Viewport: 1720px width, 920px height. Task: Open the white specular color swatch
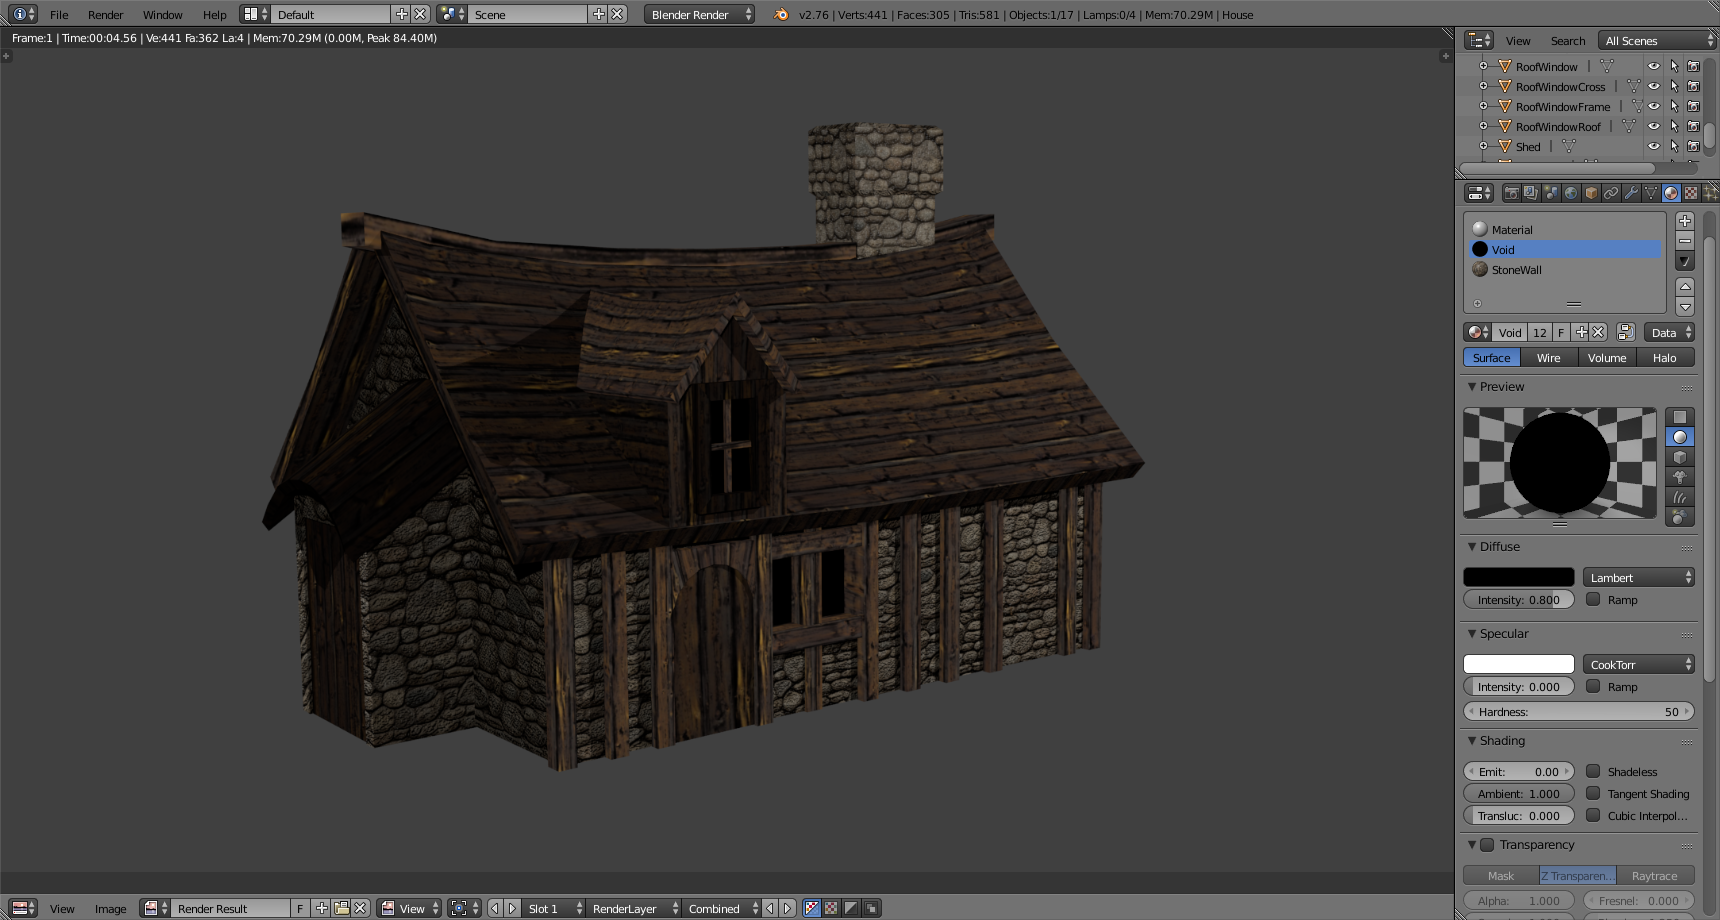click(1519, 664)
